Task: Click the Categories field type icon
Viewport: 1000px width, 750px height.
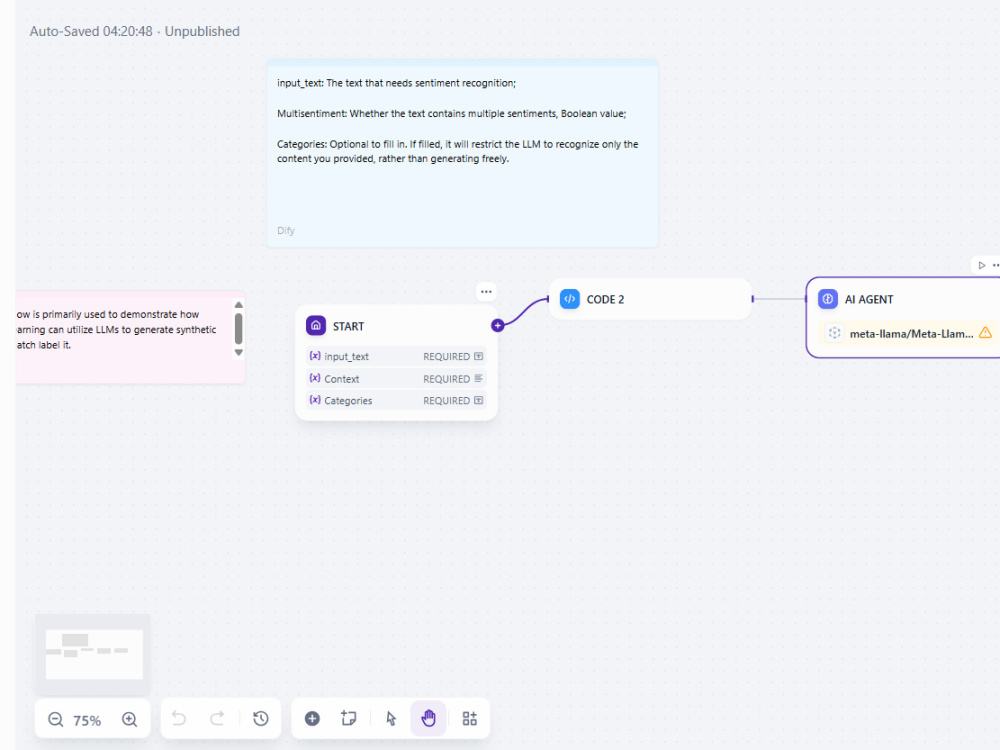Action: (478, 401)
